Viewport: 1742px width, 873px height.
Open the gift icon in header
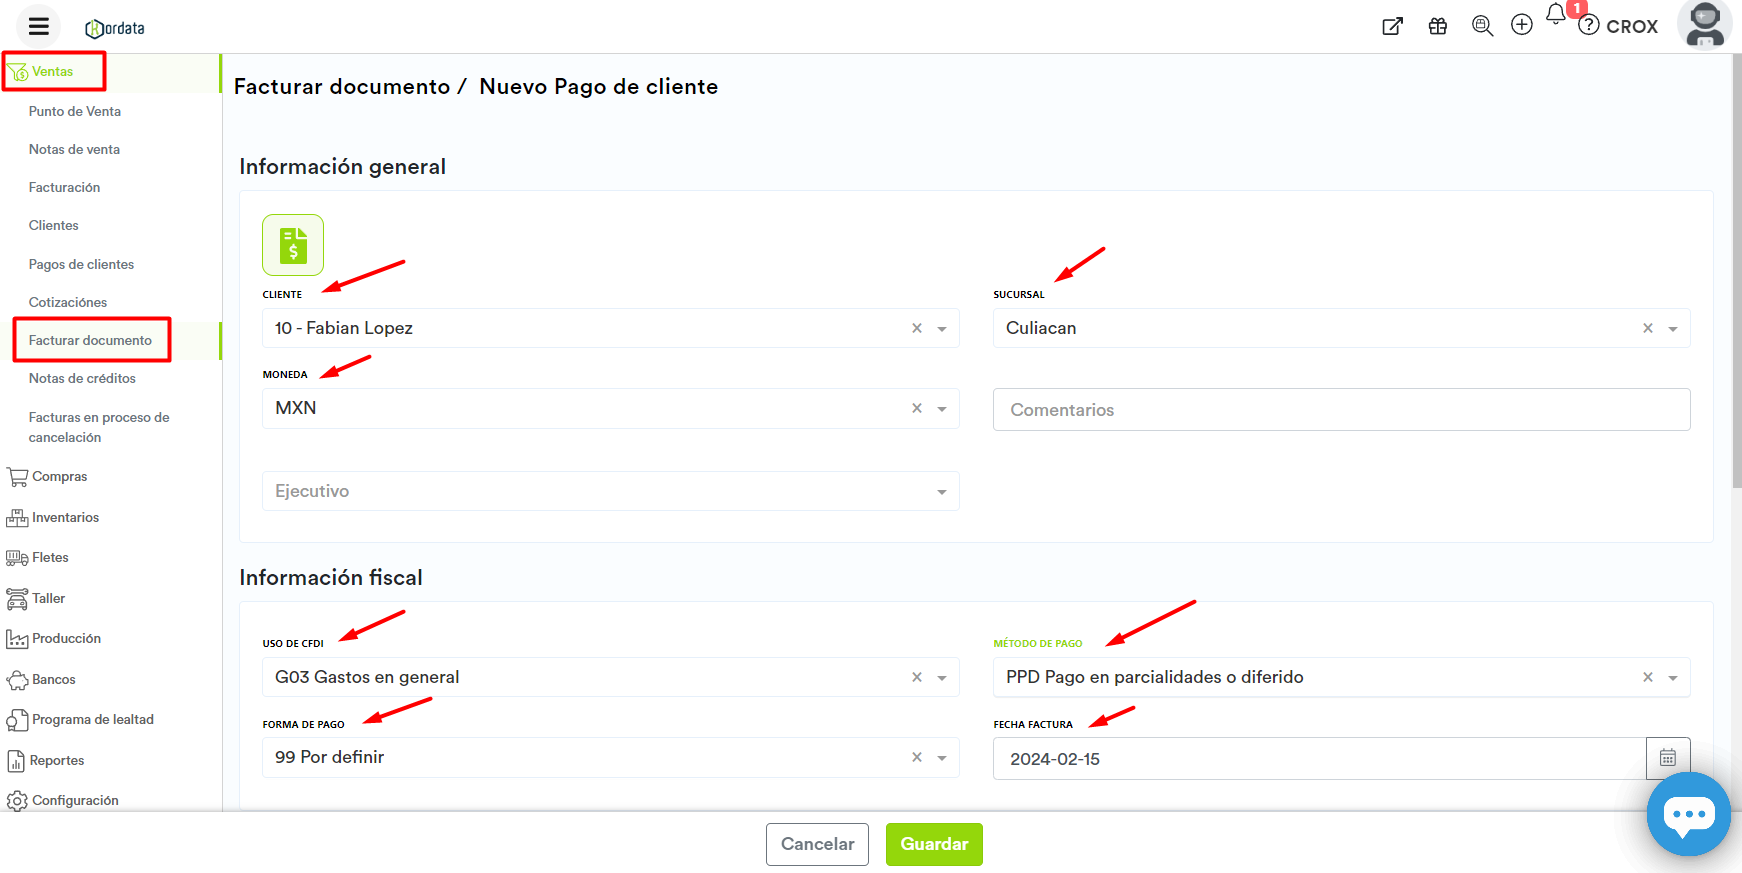(x=1437, y=26)
